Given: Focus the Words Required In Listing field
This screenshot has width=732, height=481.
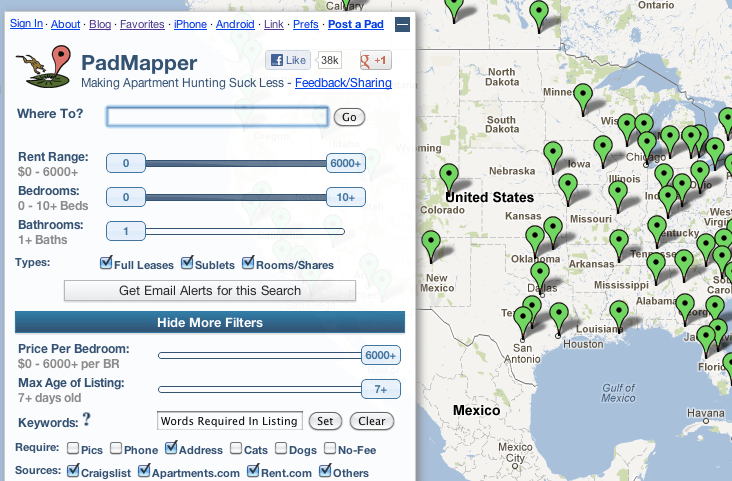Looking at the screenshot, I should pos(230,421).
